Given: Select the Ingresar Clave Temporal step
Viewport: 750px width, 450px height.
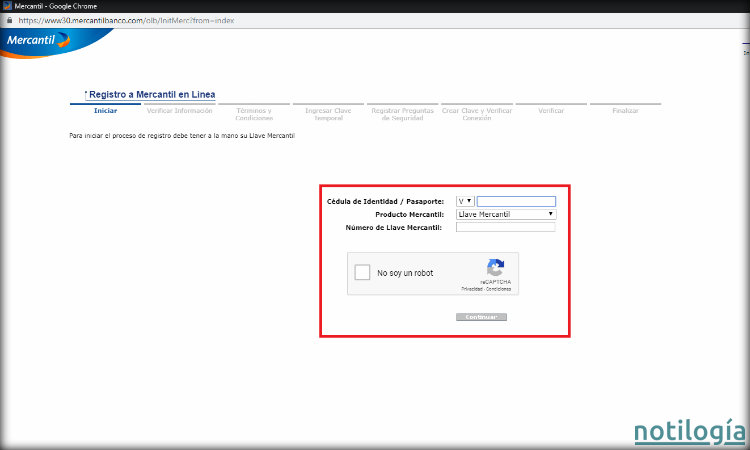Looking at the screenshot, I should [328, 114].
